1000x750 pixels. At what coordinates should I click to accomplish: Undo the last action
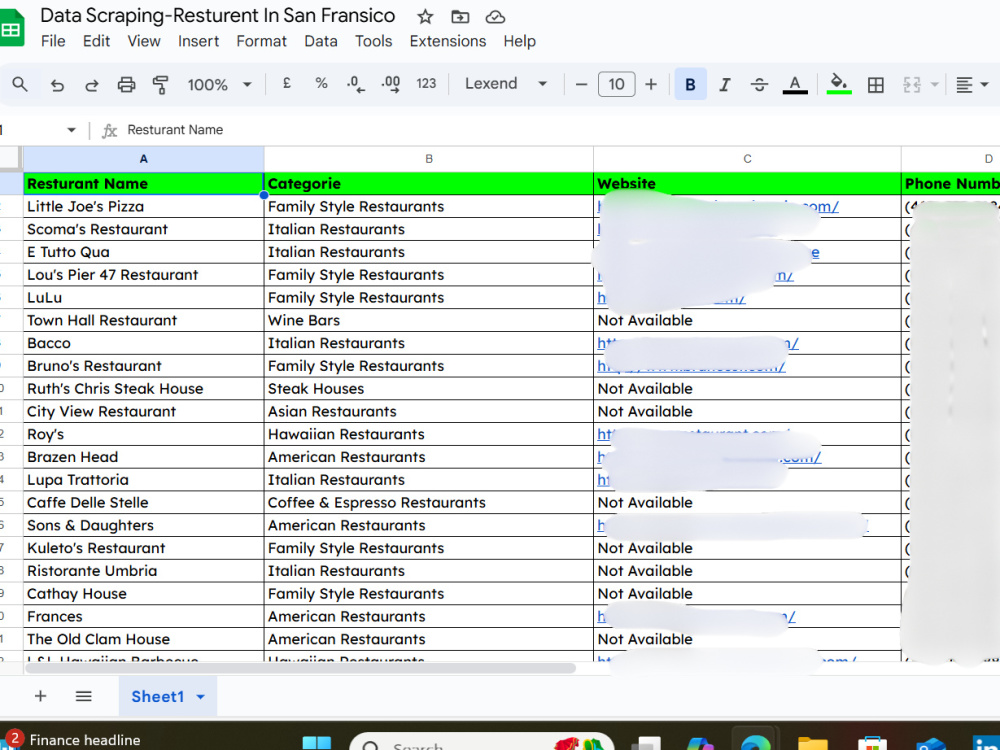click(57, 85)
